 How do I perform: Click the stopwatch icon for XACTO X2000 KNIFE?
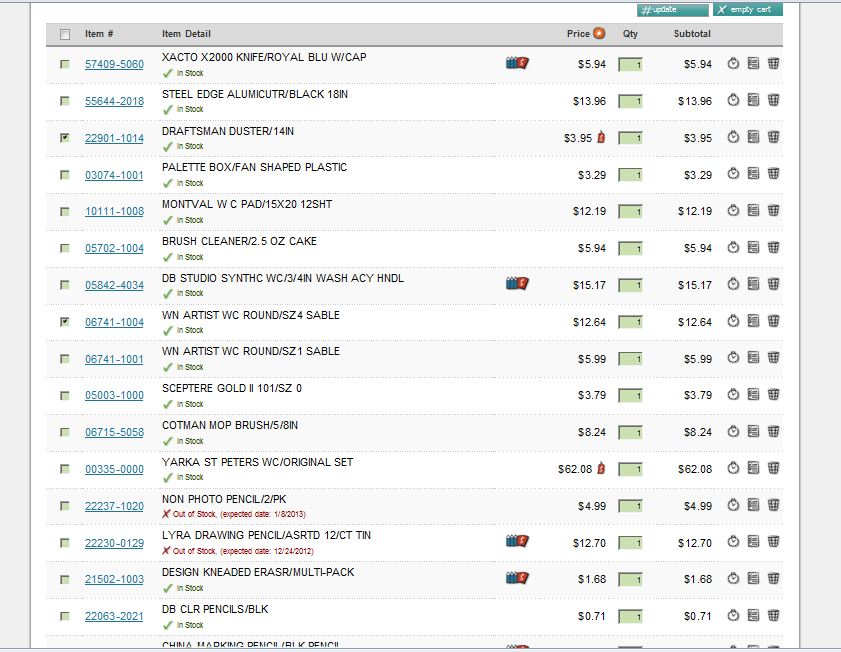coord(733,63)
